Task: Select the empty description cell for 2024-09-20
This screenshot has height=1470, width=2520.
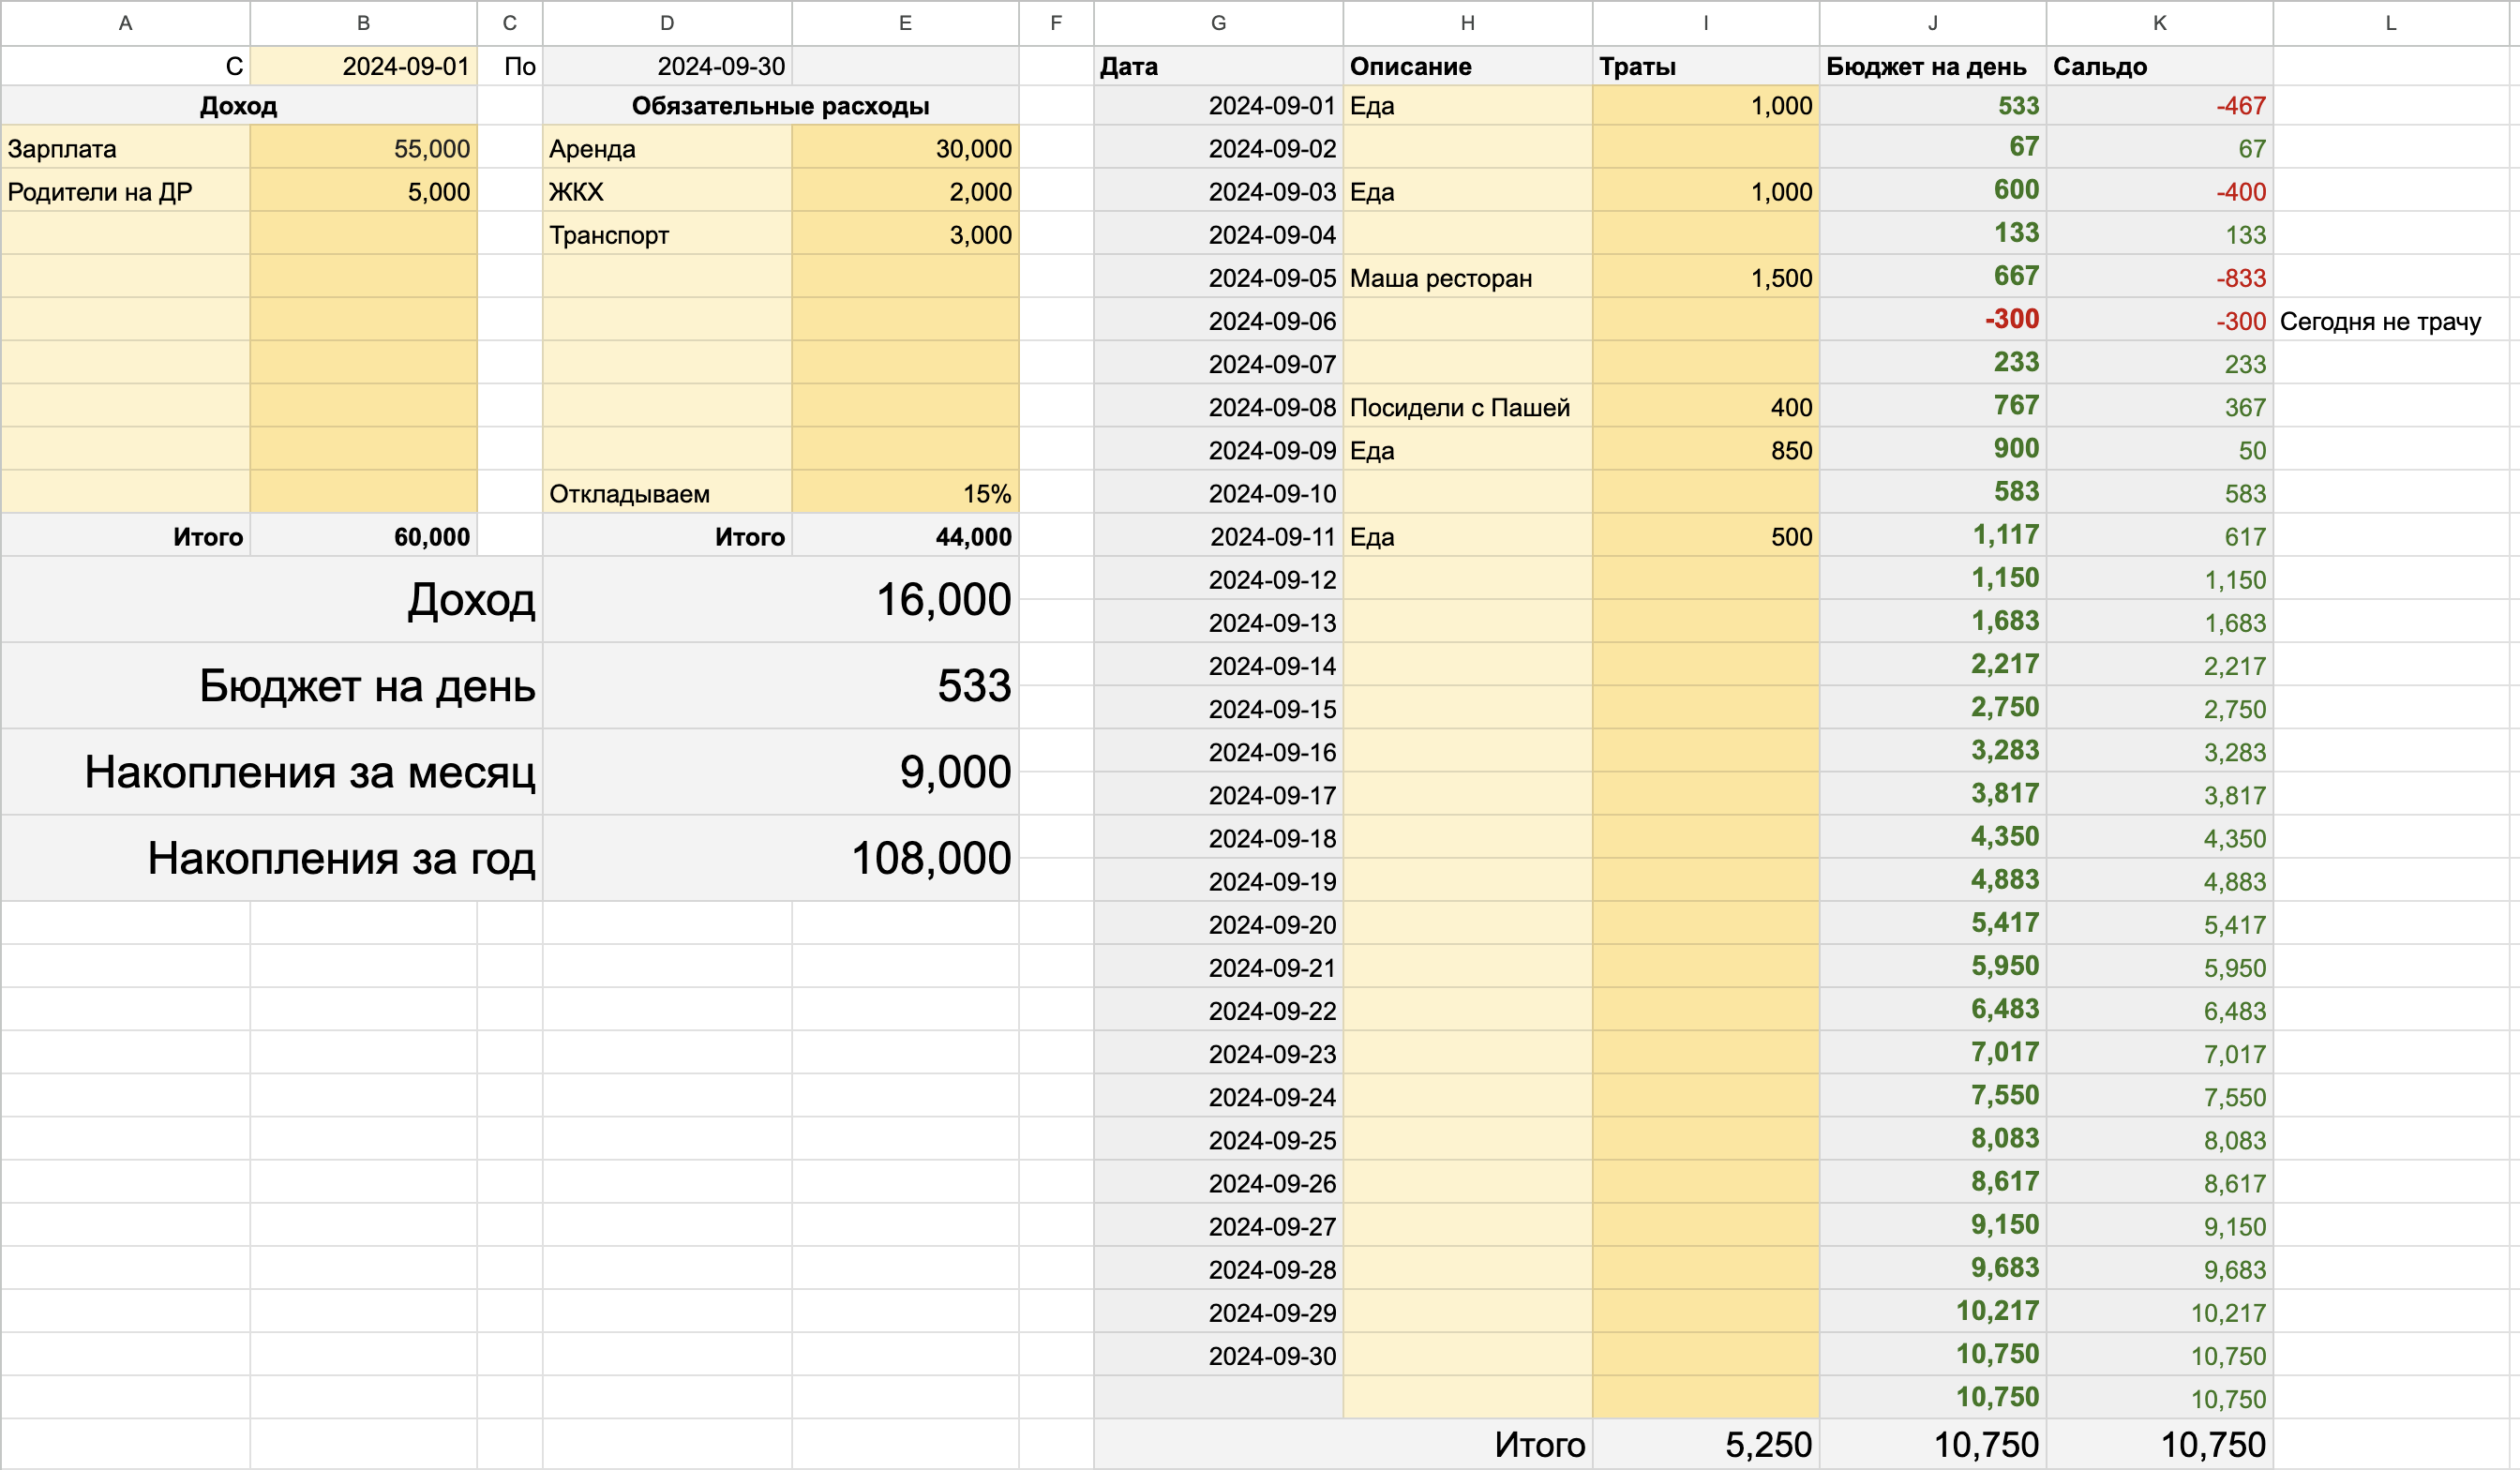Action: (x=1467, y=924)
